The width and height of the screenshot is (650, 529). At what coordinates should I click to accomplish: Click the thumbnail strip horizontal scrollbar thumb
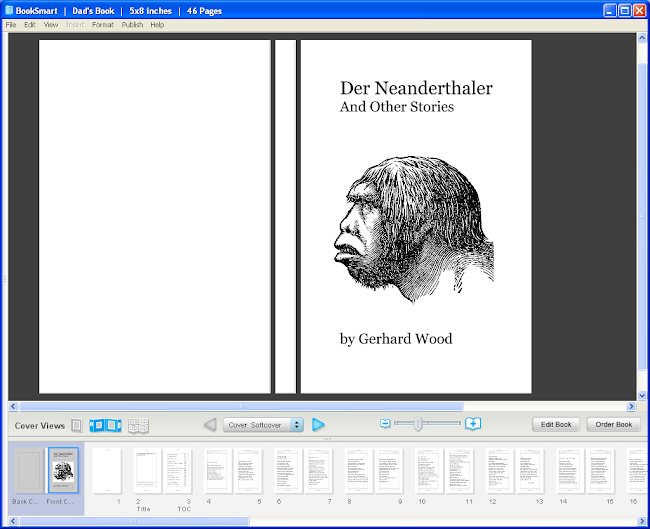[x=134, y=521]
